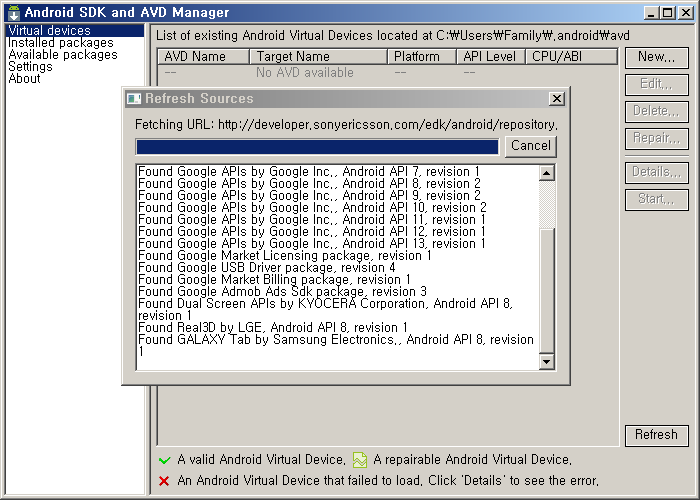The image size is (700, 500).
Task: Sort by the Platform column header
Action: click(422, 57)
